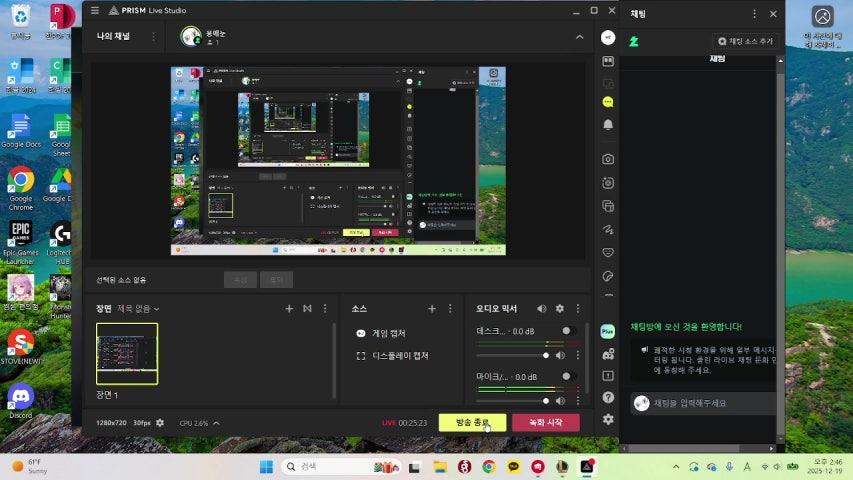Image resolution: width=853 pixels, height=480 pixels.
Task: Toggle the 데스크톱 audio switch
Action: tap(568, 331)
